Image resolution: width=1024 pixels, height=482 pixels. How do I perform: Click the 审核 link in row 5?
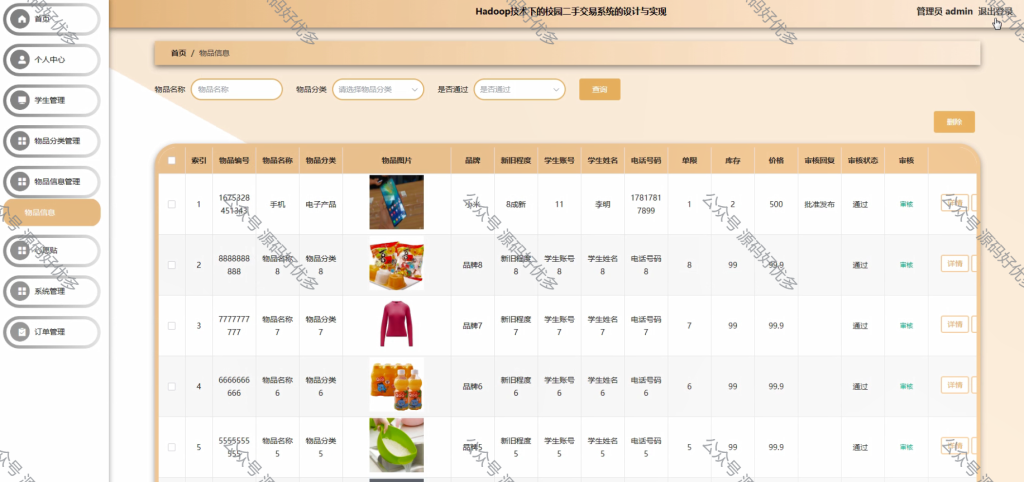[x=906, y=447]
